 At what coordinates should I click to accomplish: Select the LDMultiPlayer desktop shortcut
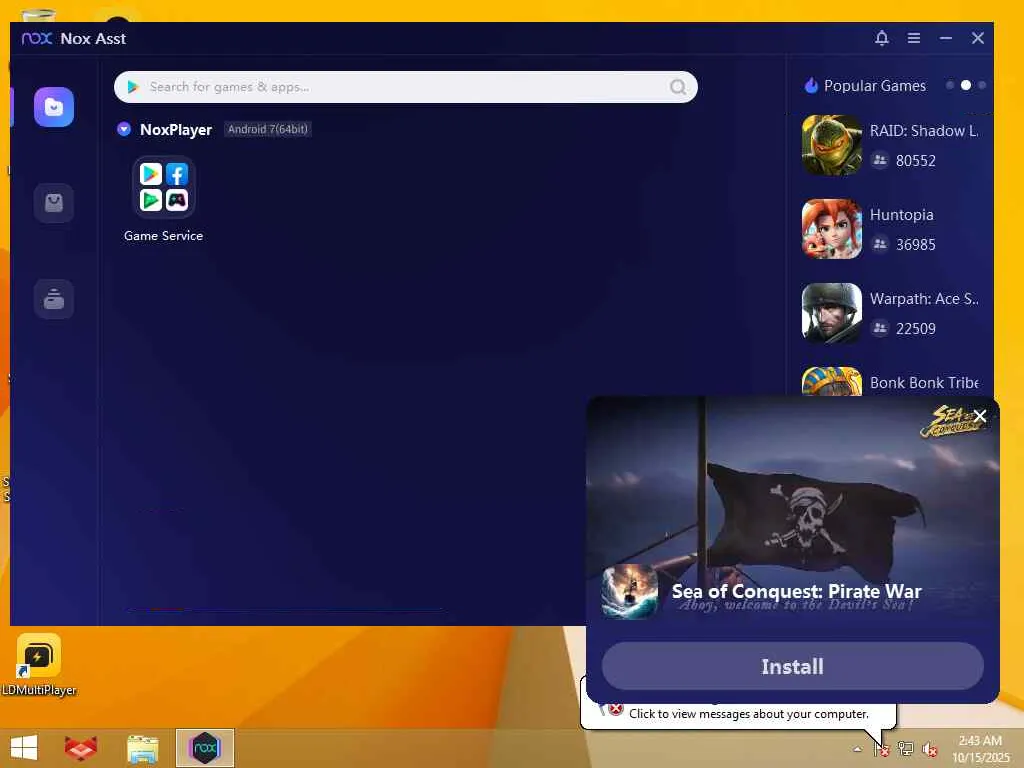click(x=39, y=665)
